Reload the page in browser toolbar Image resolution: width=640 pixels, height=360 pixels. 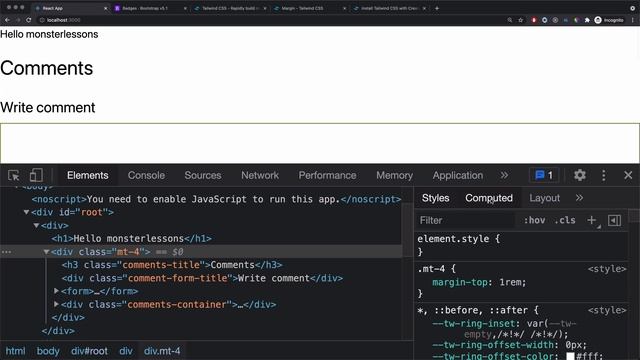(x=29, y=20)
